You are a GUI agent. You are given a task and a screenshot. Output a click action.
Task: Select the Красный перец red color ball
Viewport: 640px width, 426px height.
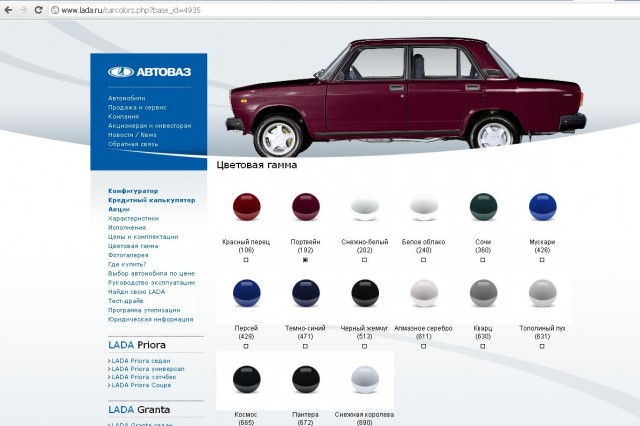coord(247,207)
